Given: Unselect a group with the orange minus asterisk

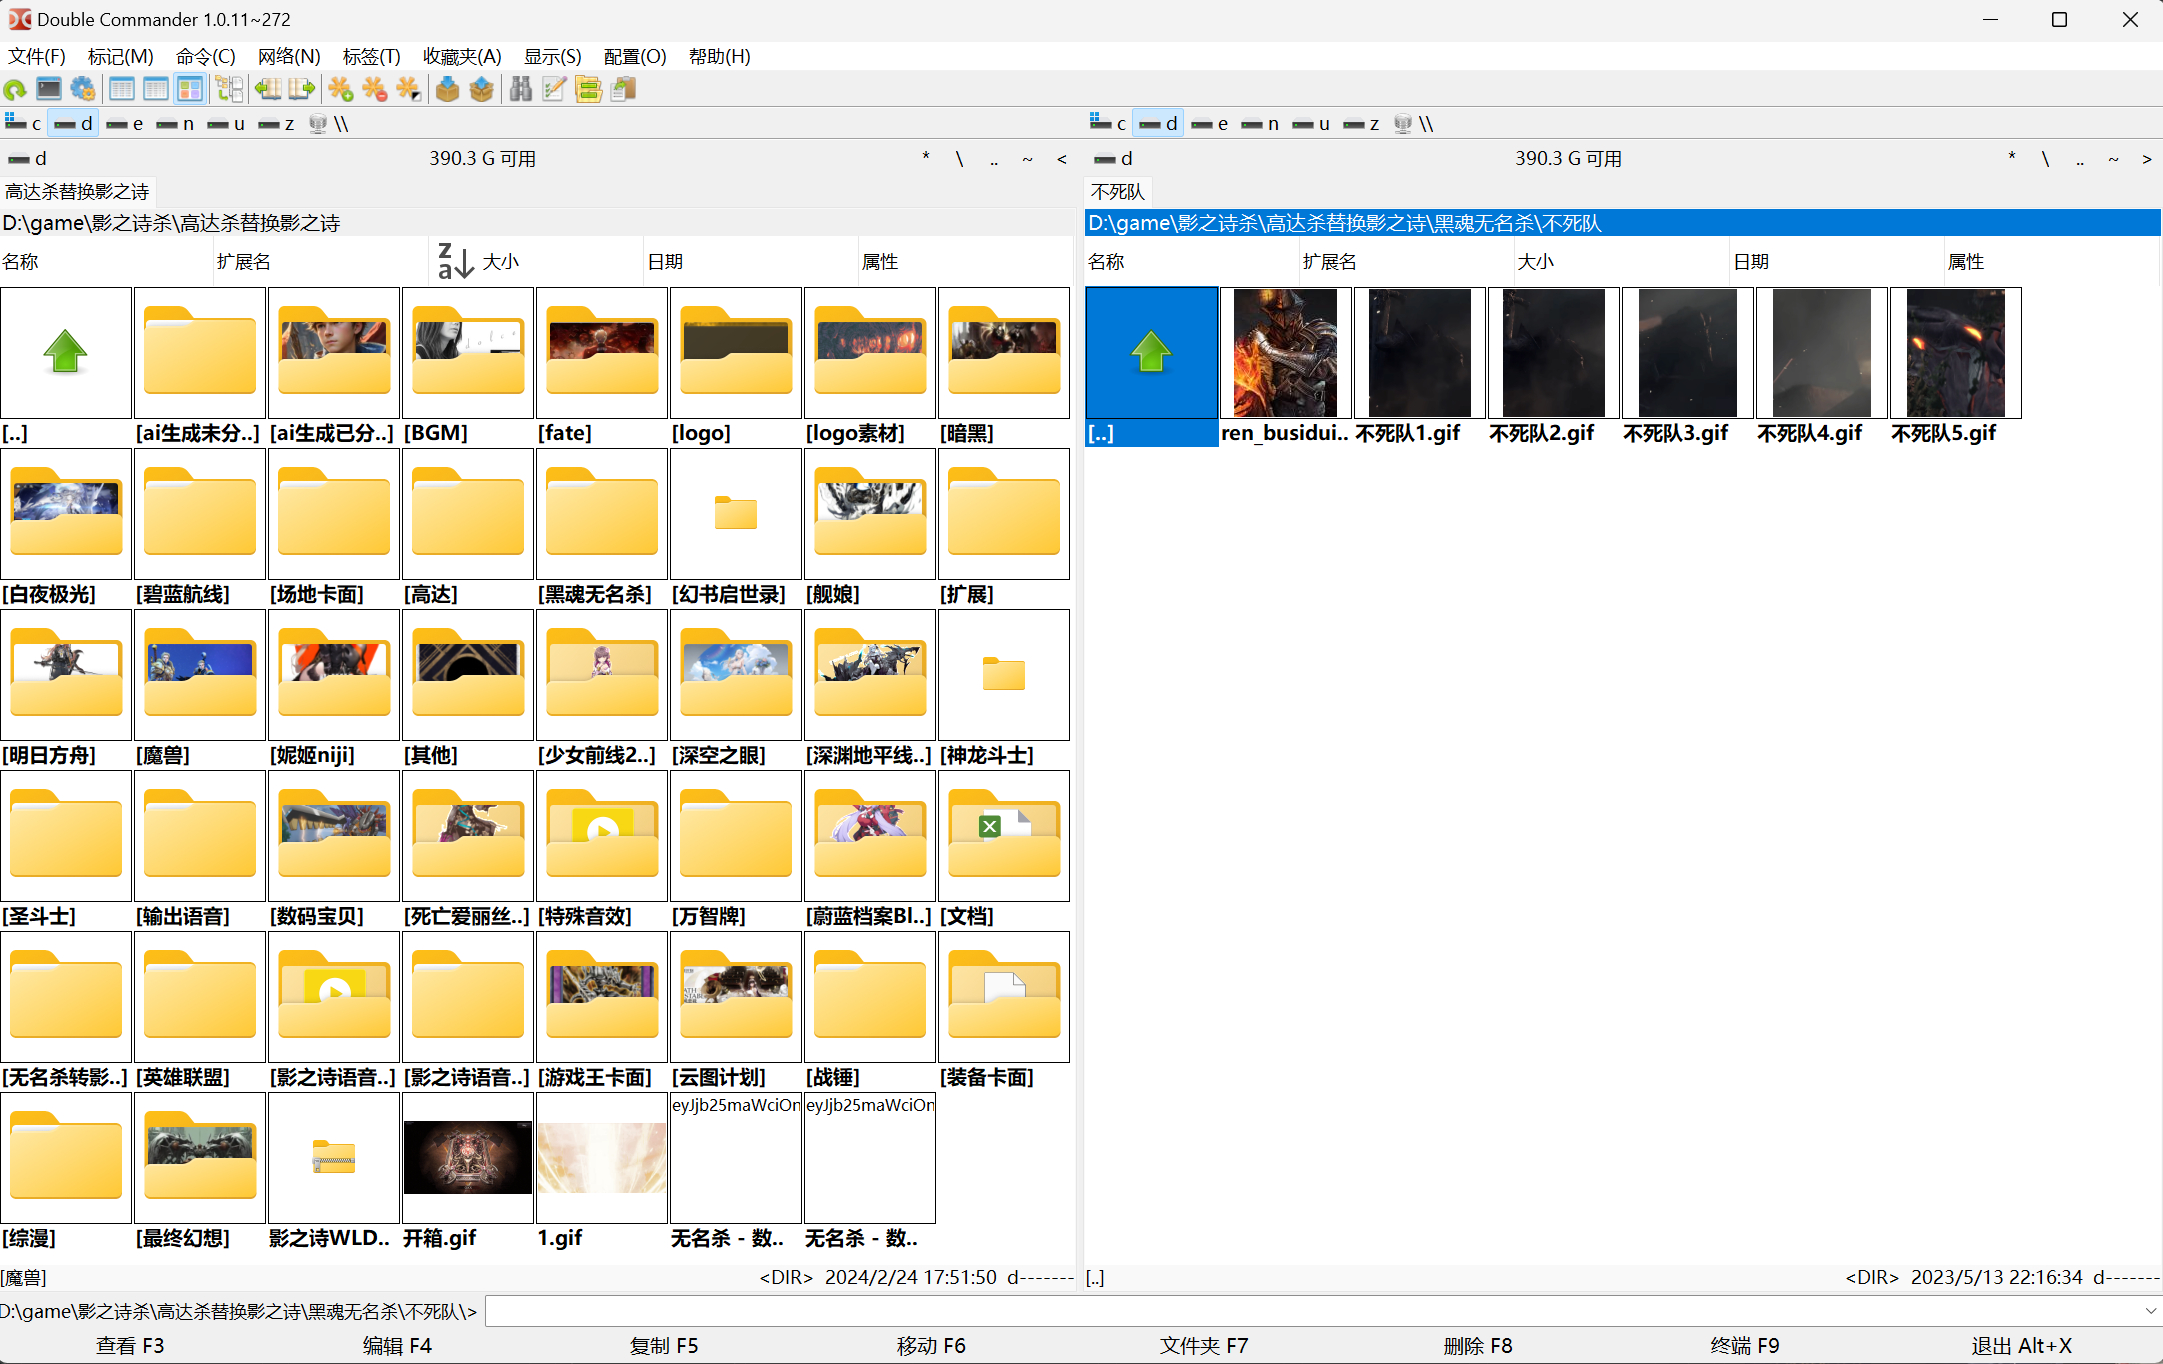Looking at the screenshot, I should pos(375,90).
